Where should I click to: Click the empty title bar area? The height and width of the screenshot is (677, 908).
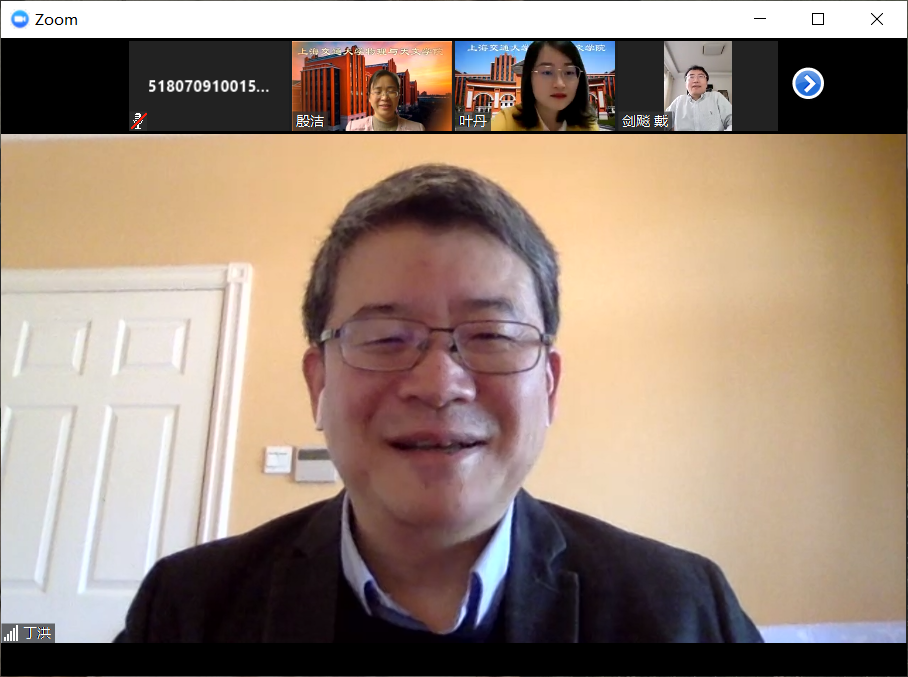pos(400,19)
